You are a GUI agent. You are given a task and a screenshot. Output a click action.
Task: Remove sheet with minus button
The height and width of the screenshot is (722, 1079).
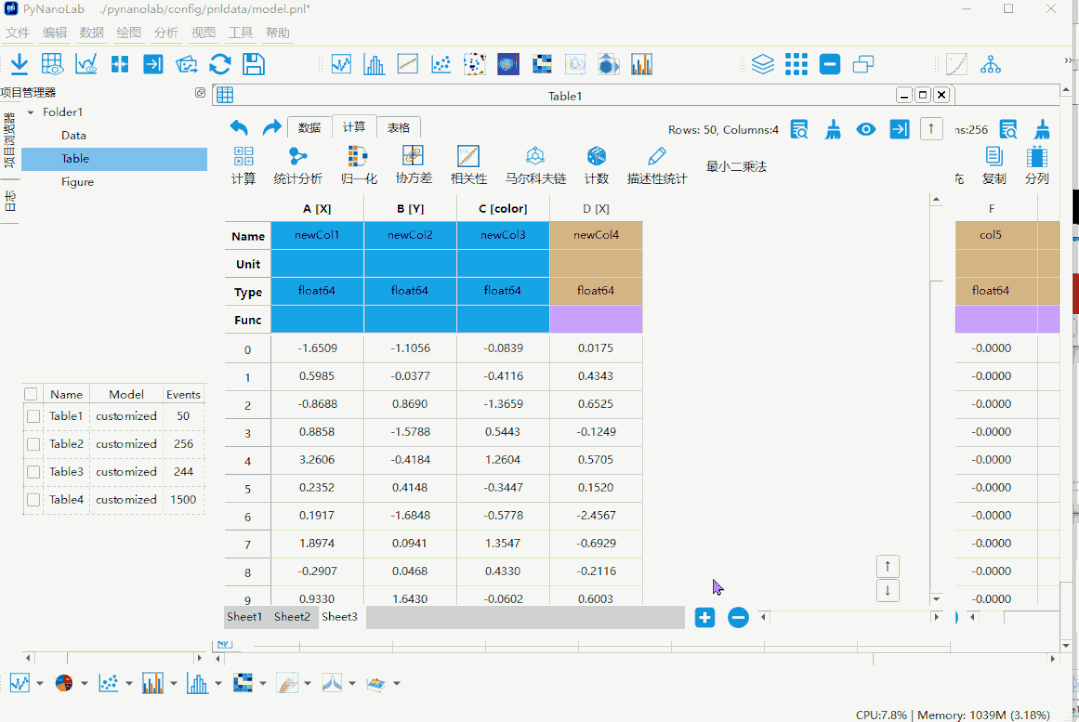[x=738, y=617]
